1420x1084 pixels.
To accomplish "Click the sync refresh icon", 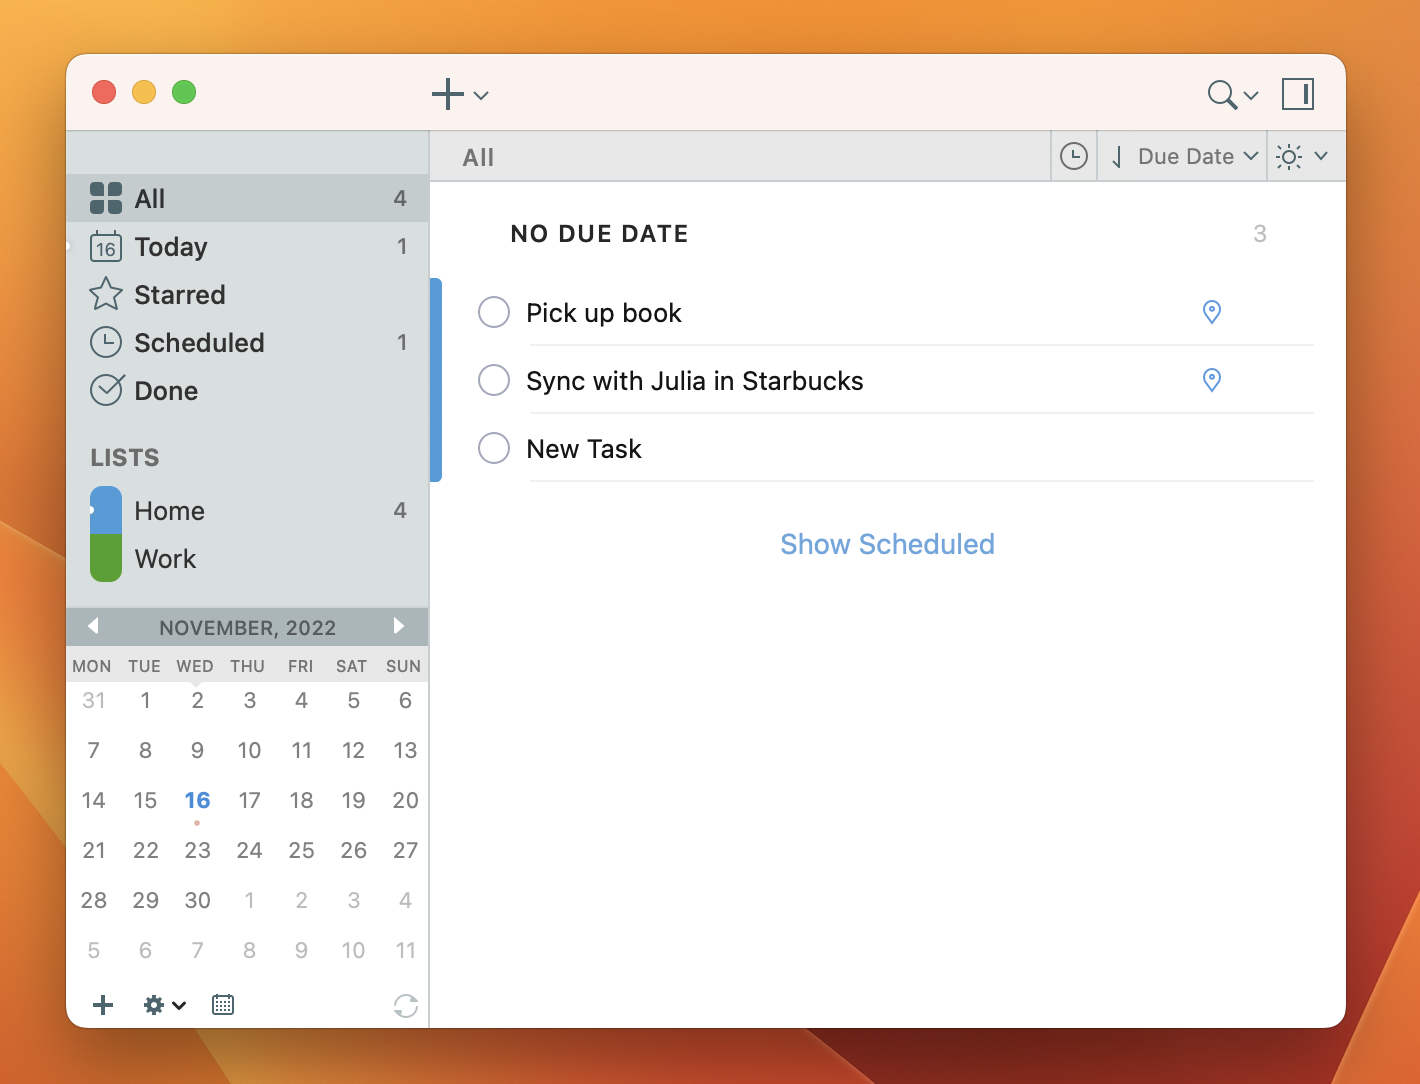I will coord(405,1005).
